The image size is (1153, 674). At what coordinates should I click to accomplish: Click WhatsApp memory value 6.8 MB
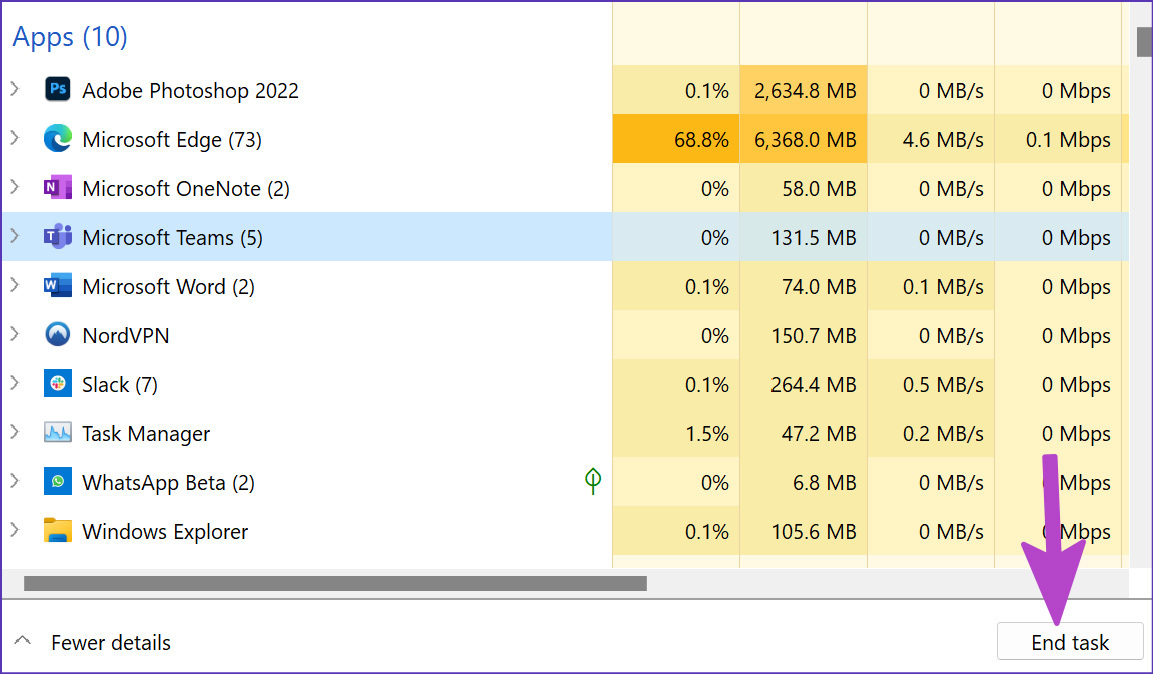(825, 483)
